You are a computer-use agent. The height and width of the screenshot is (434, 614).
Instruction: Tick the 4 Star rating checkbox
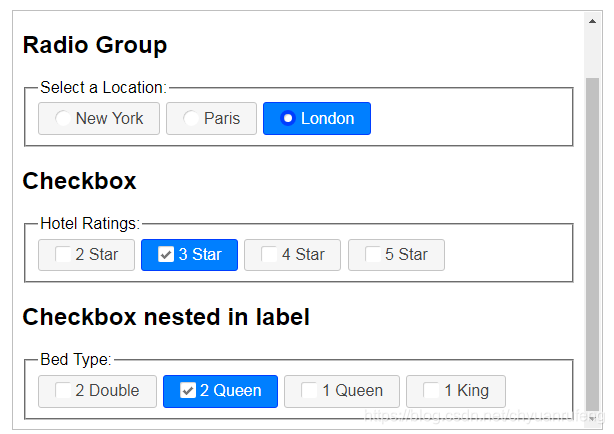pos(292,254)
